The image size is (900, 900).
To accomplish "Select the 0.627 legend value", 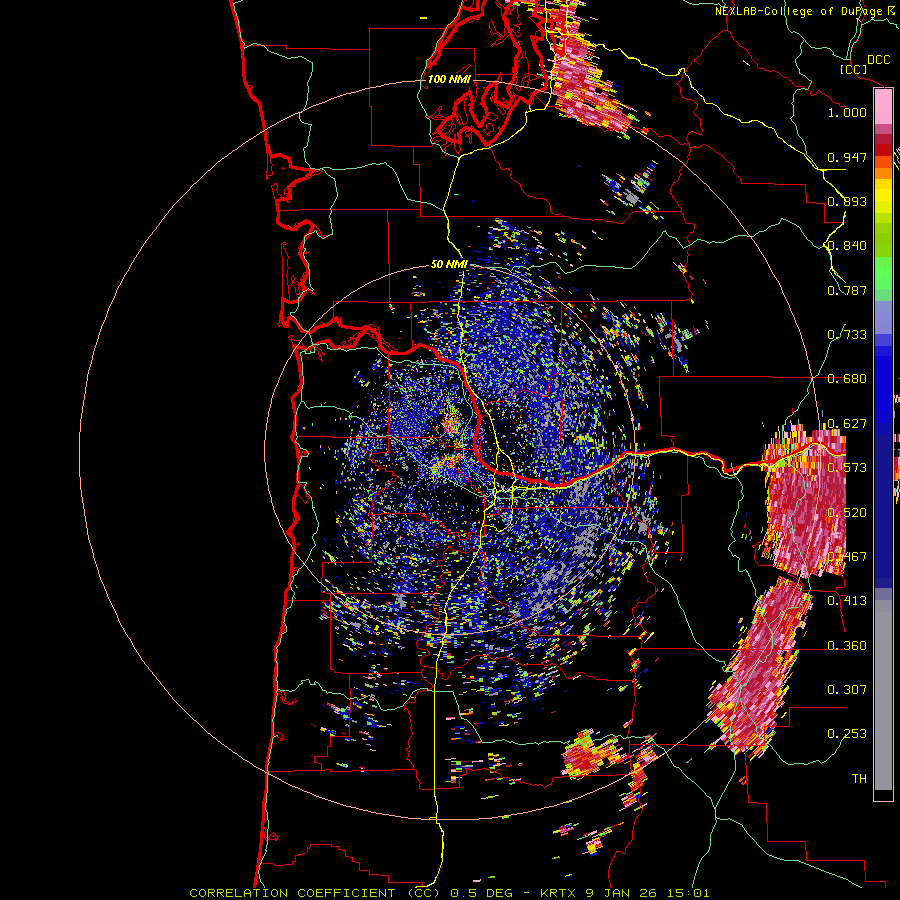I will 847,424.
